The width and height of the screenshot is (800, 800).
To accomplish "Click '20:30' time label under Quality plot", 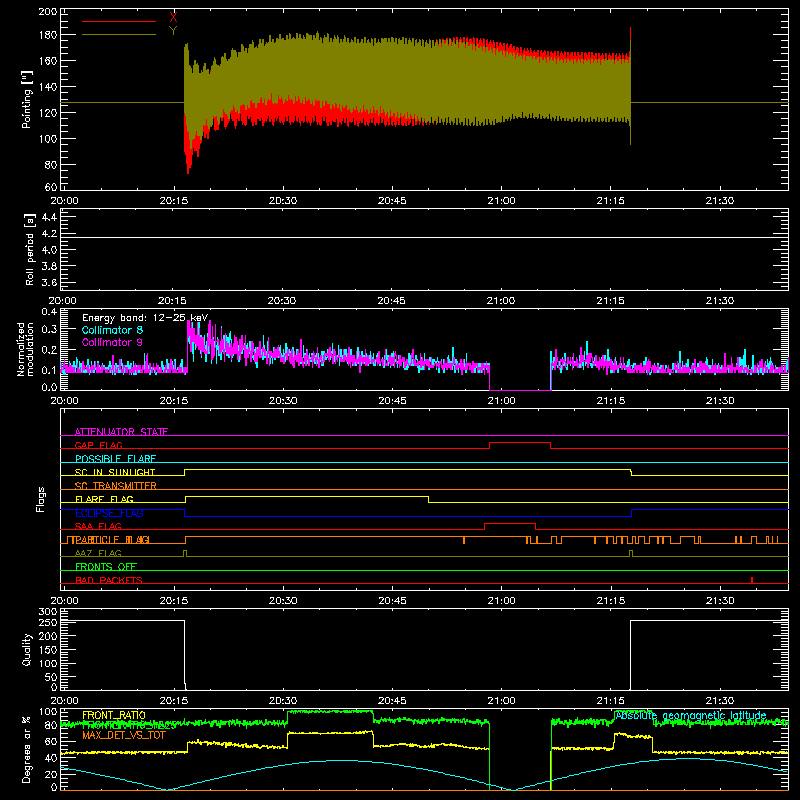I will 283,701.
